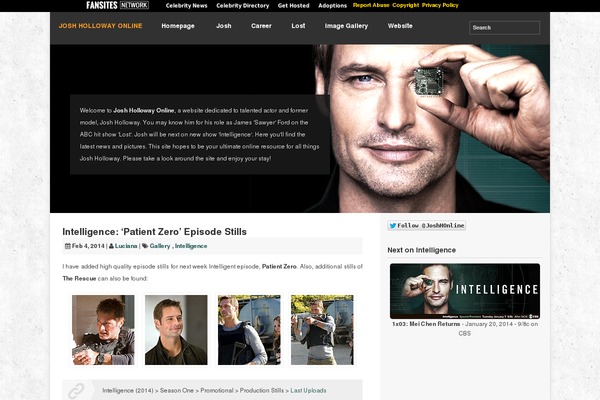Image resolution: width=600 pixels, height=400 pixels.
Task: Open the Website menu
Action: click(x=400, y=26)
